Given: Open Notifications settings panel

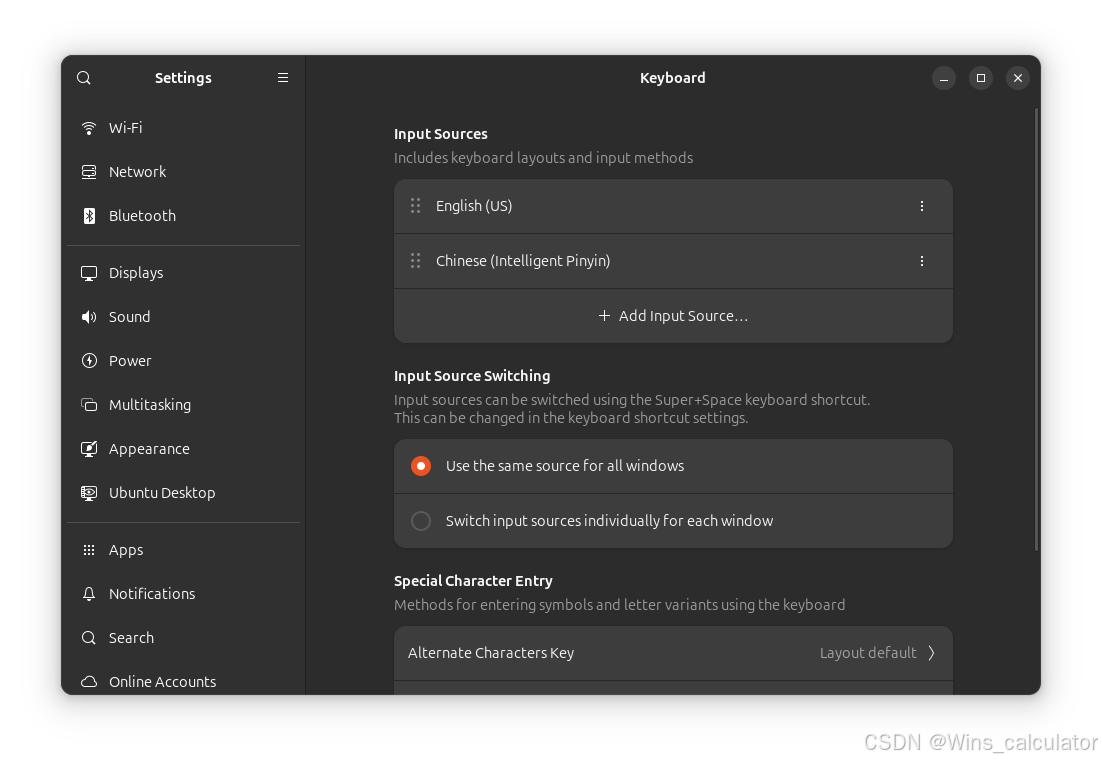Looking at the screenshot, I should (183, 594).
